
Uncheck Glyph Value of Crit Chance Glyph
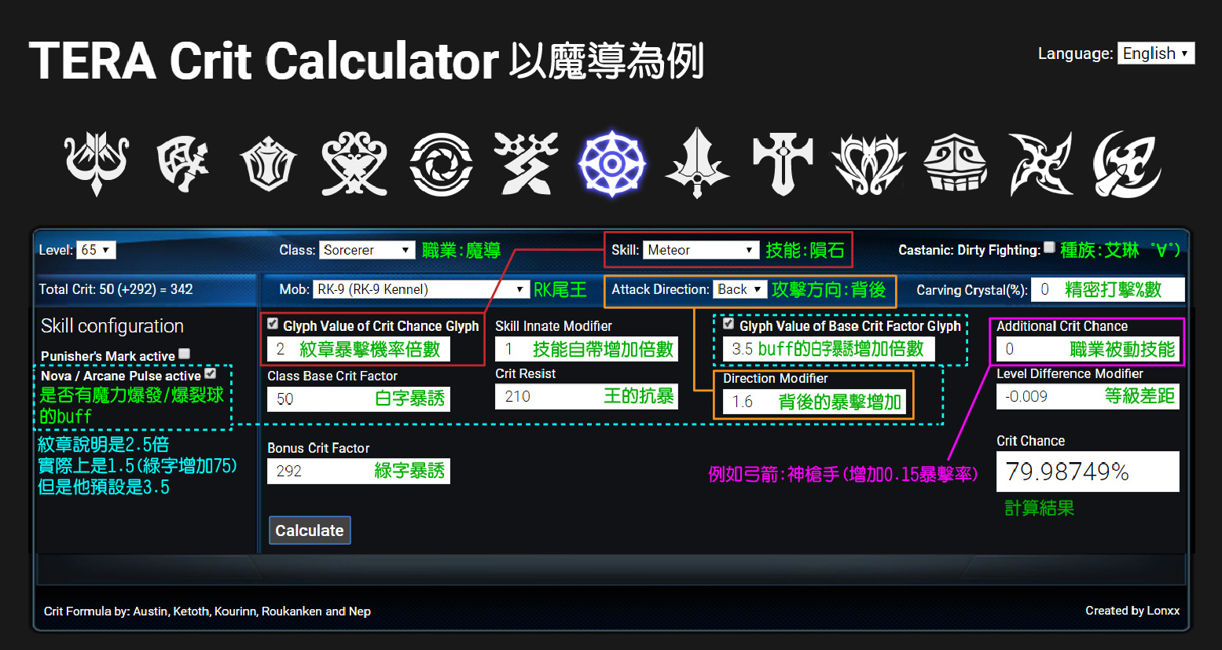[273, 324]
